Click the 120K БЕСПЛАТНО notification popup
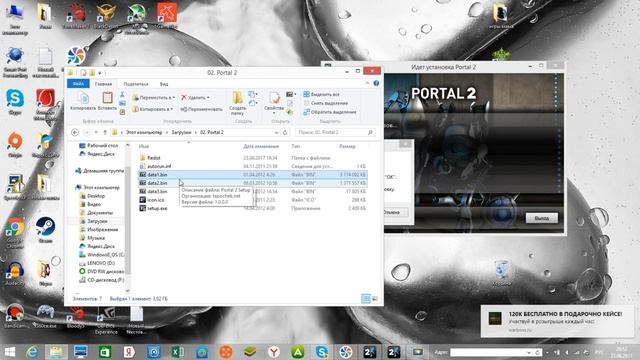The image size is (640, 360). tap(557, 321)
